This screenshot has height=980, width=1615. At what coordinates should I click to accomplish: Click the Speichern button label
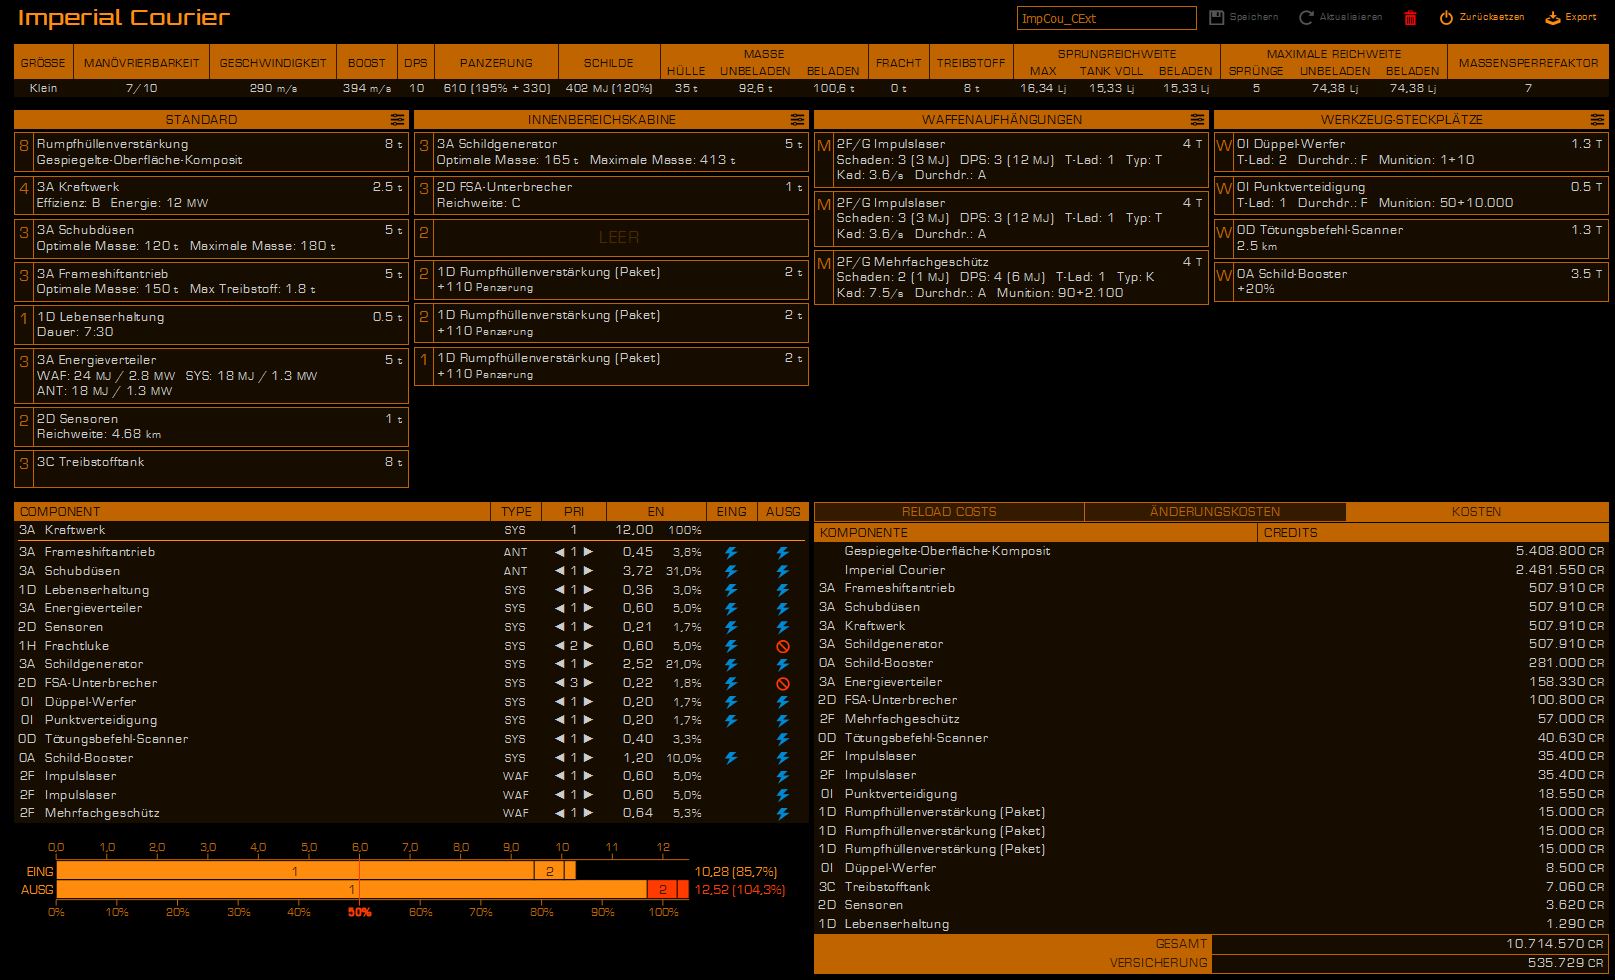click(1254, 17)
